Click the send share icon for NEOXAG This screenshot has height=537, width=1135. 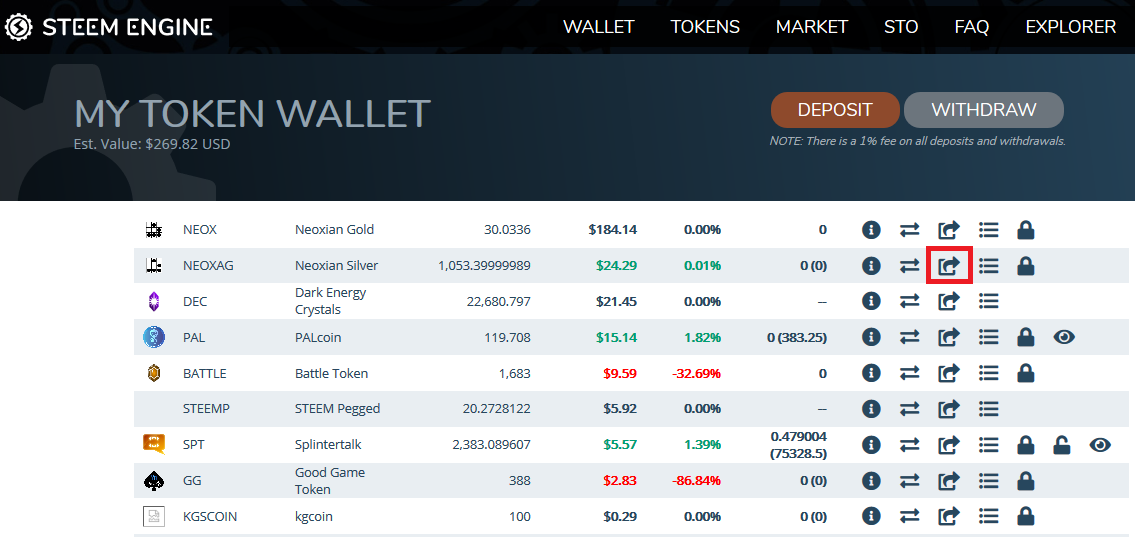pyautogui.click(x=948, y=266)
